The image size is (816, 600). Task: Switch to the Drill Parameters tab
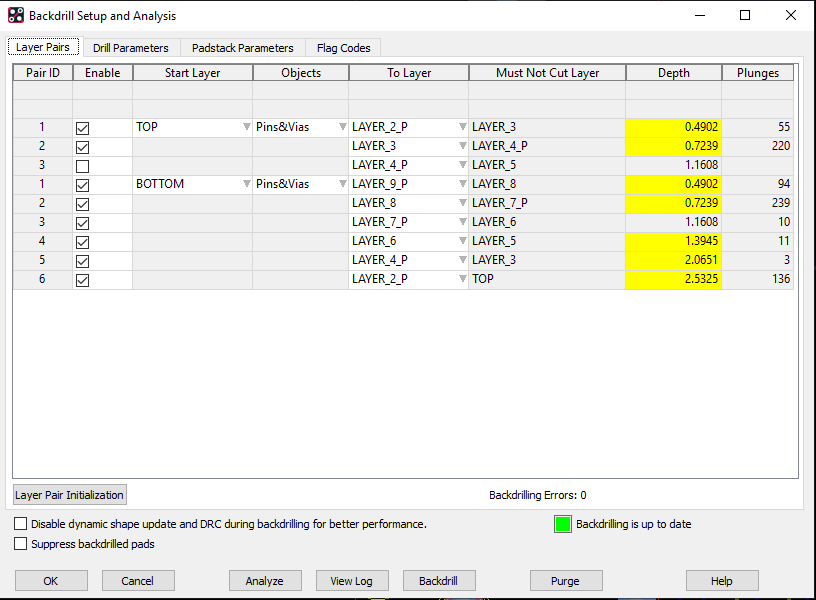pos(131,48)
